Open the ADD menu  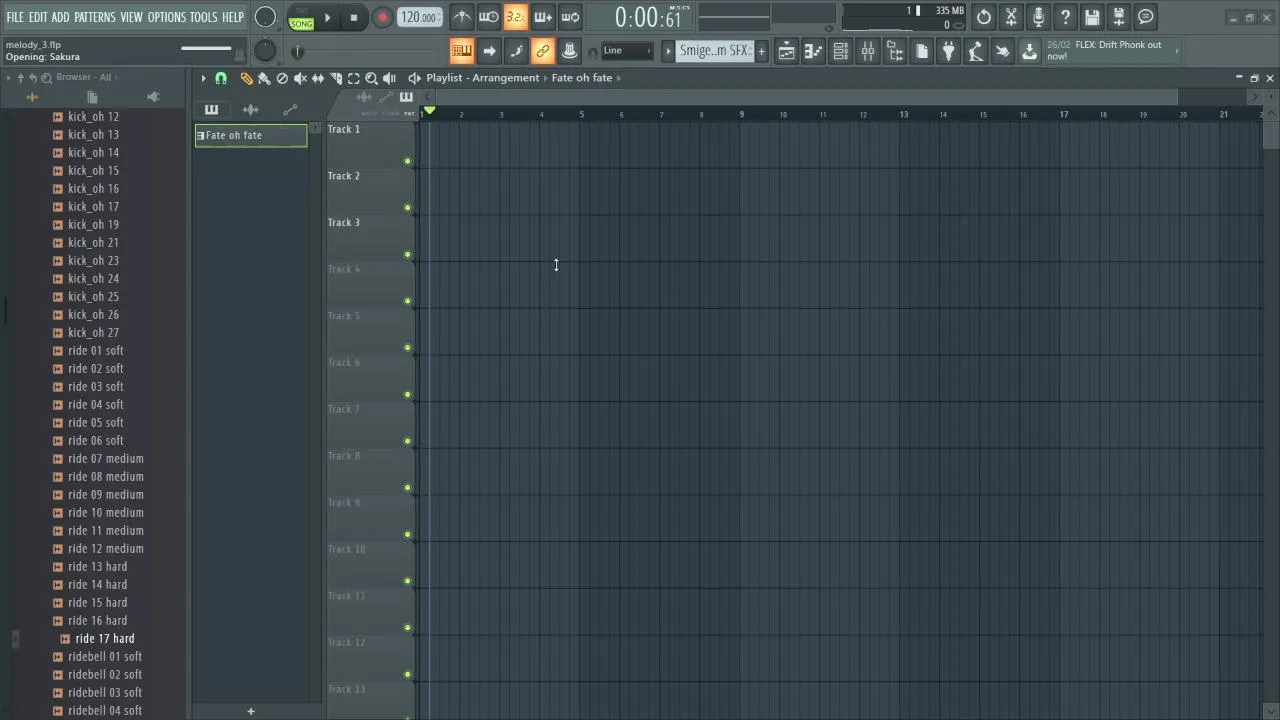tap(61, 17)
